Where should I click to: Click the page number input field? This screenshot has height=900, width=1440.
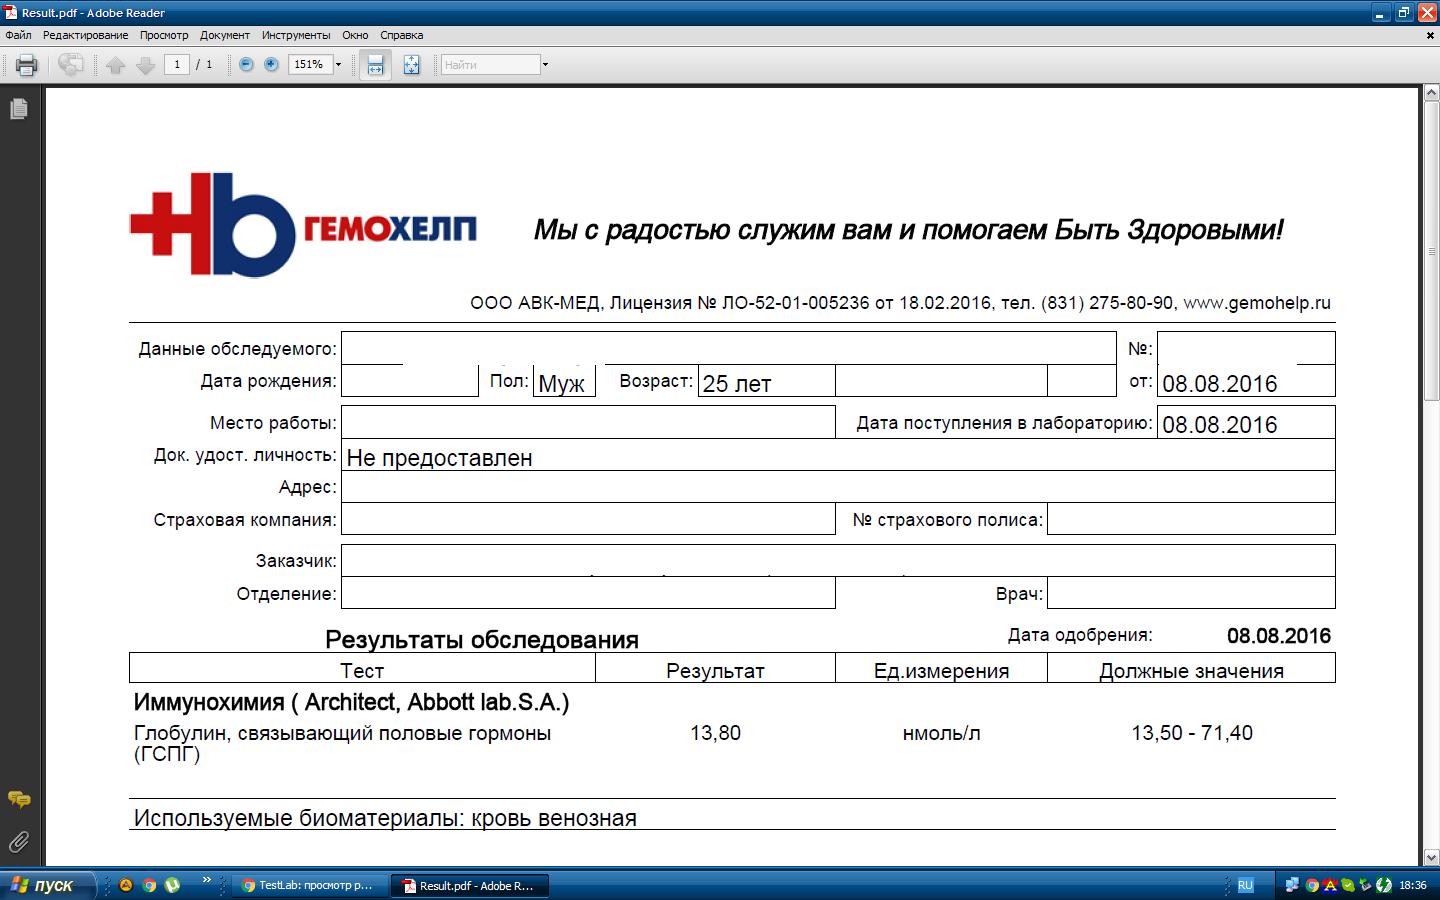177,65
